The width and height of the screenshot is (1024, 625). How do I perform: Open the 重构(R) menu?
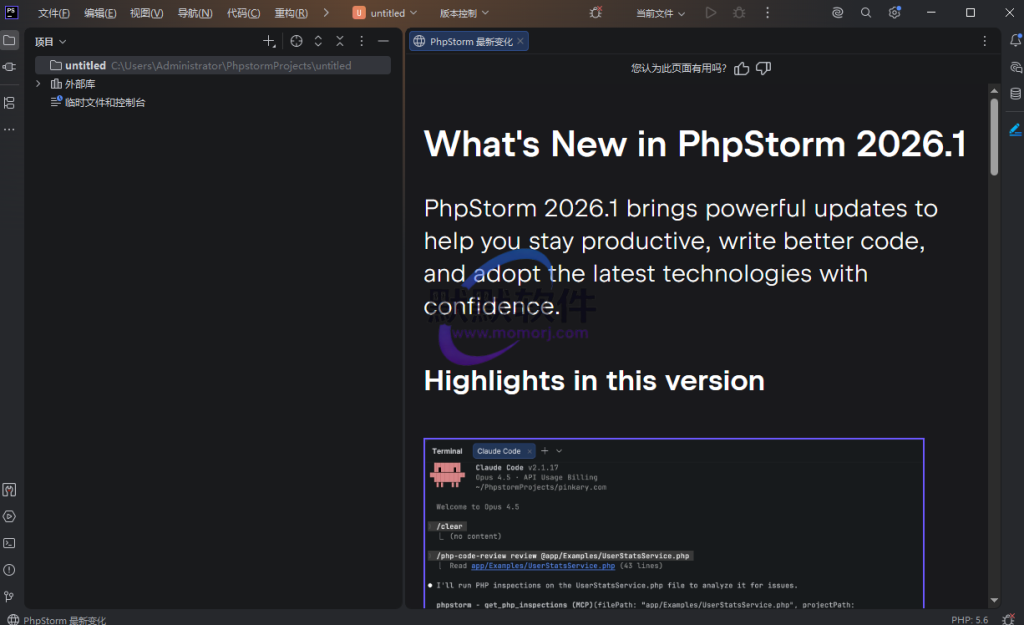point(291,13)
